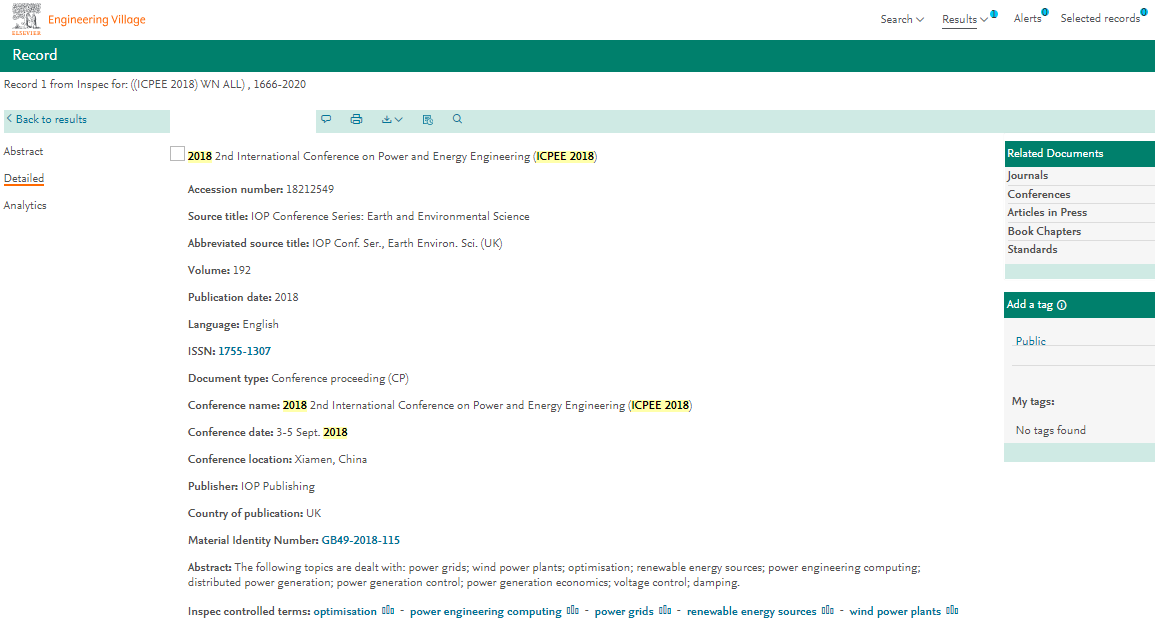Click the No tags found text

coord(1050,430)
